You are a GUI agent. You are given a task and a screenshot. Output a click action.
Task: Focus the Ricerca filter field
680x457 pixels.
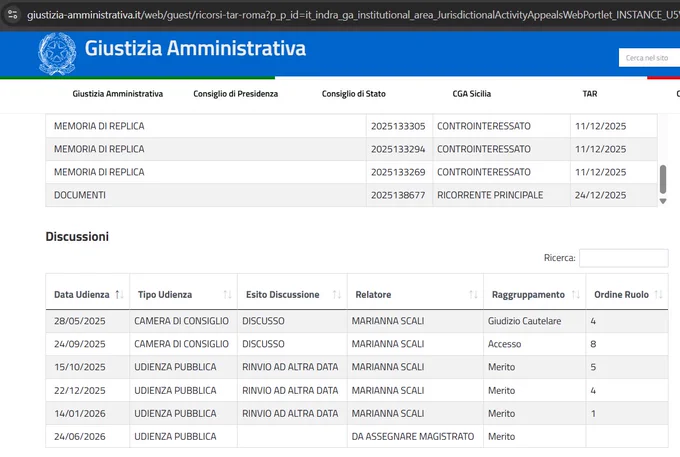pyautogui.click(x=624, y=258)
